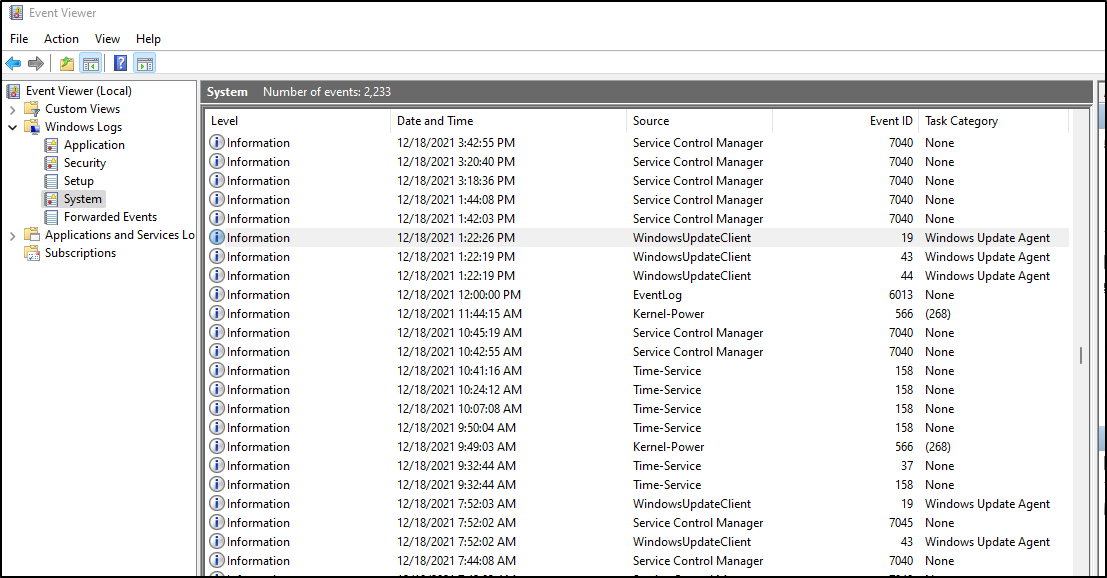Click "(268)" task category at 9:49:03 AM
Image resolution: width=1107 pixels, height=578 pixels.
coord(938,447)
